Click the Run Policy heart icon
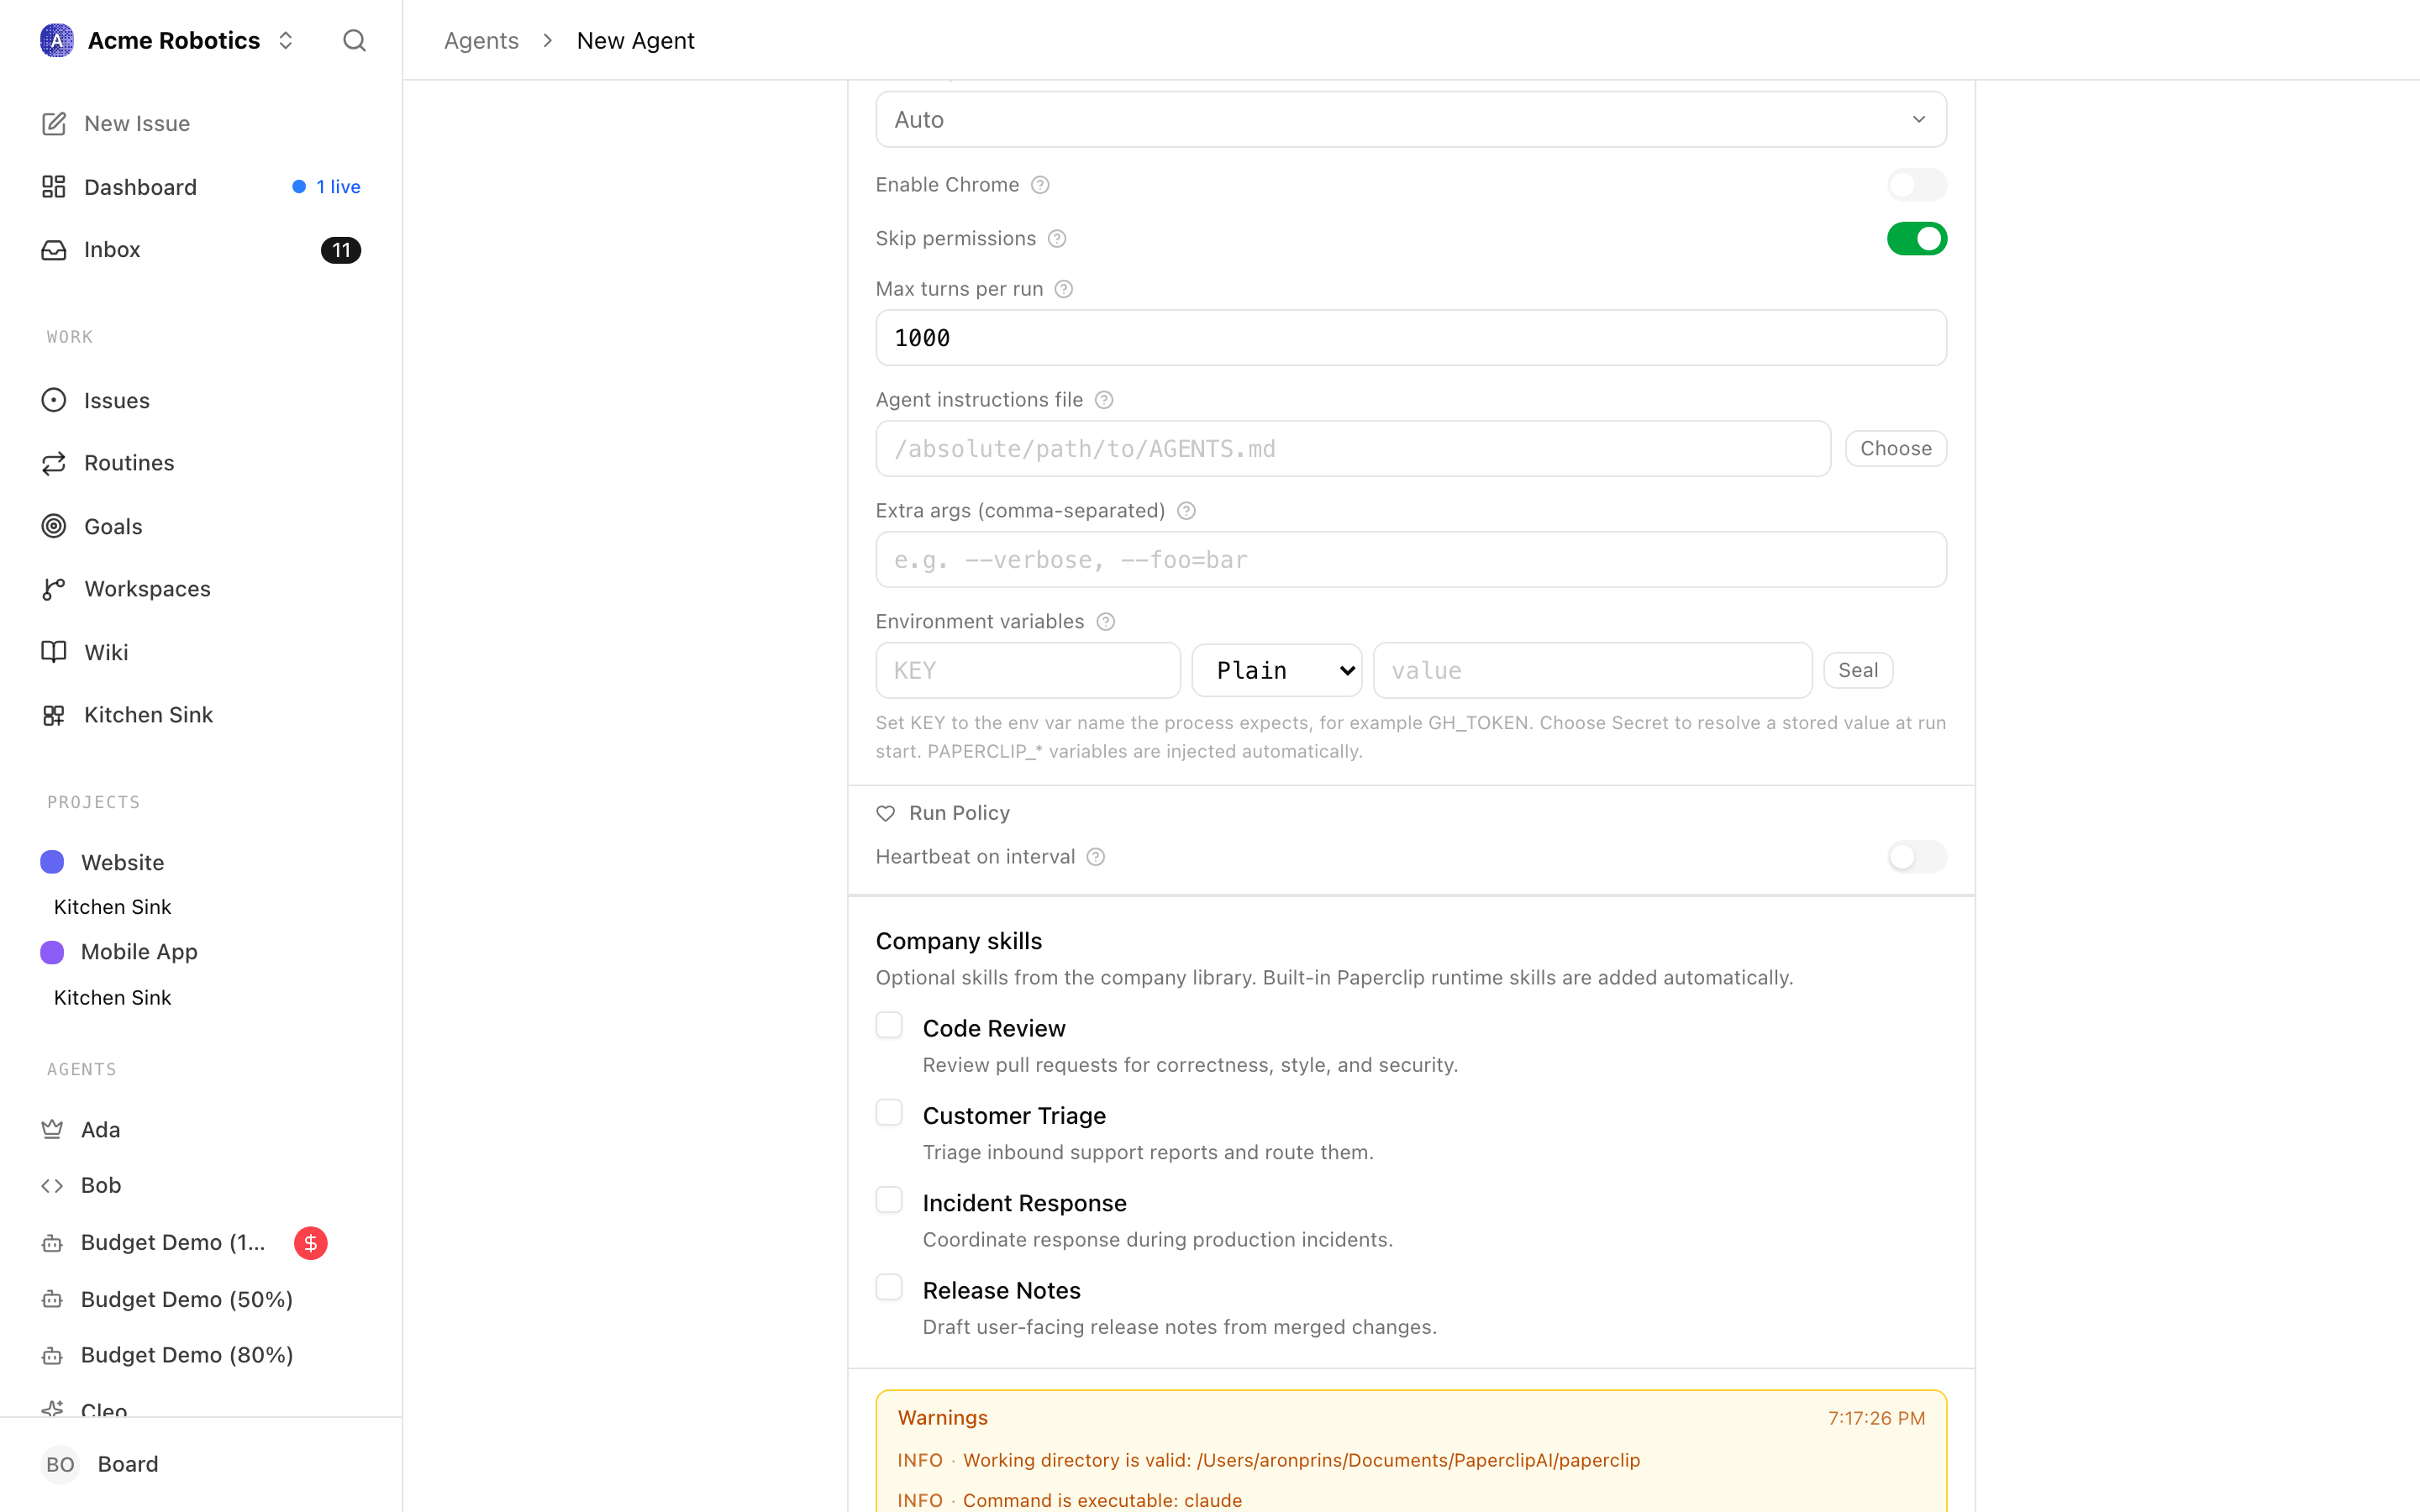The height and width of the screenshot is (1512, 2420). point(886,814)
